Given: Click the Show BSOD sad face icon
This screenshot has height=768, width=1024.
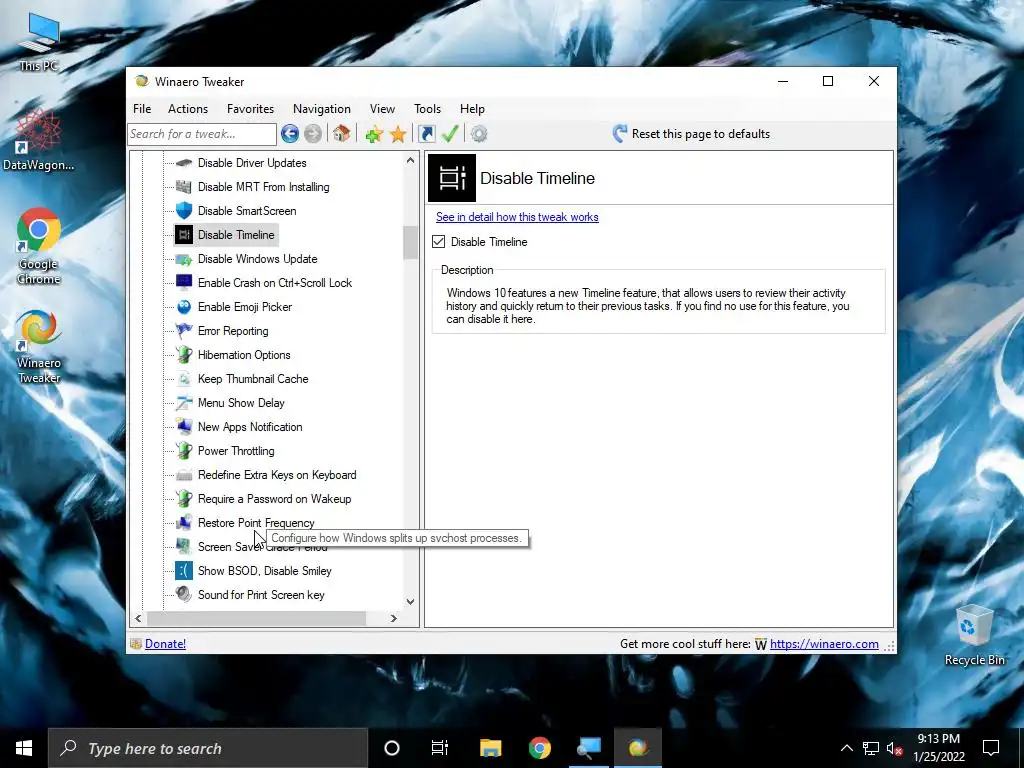Looking at the screenshot, I should (184, 571).
